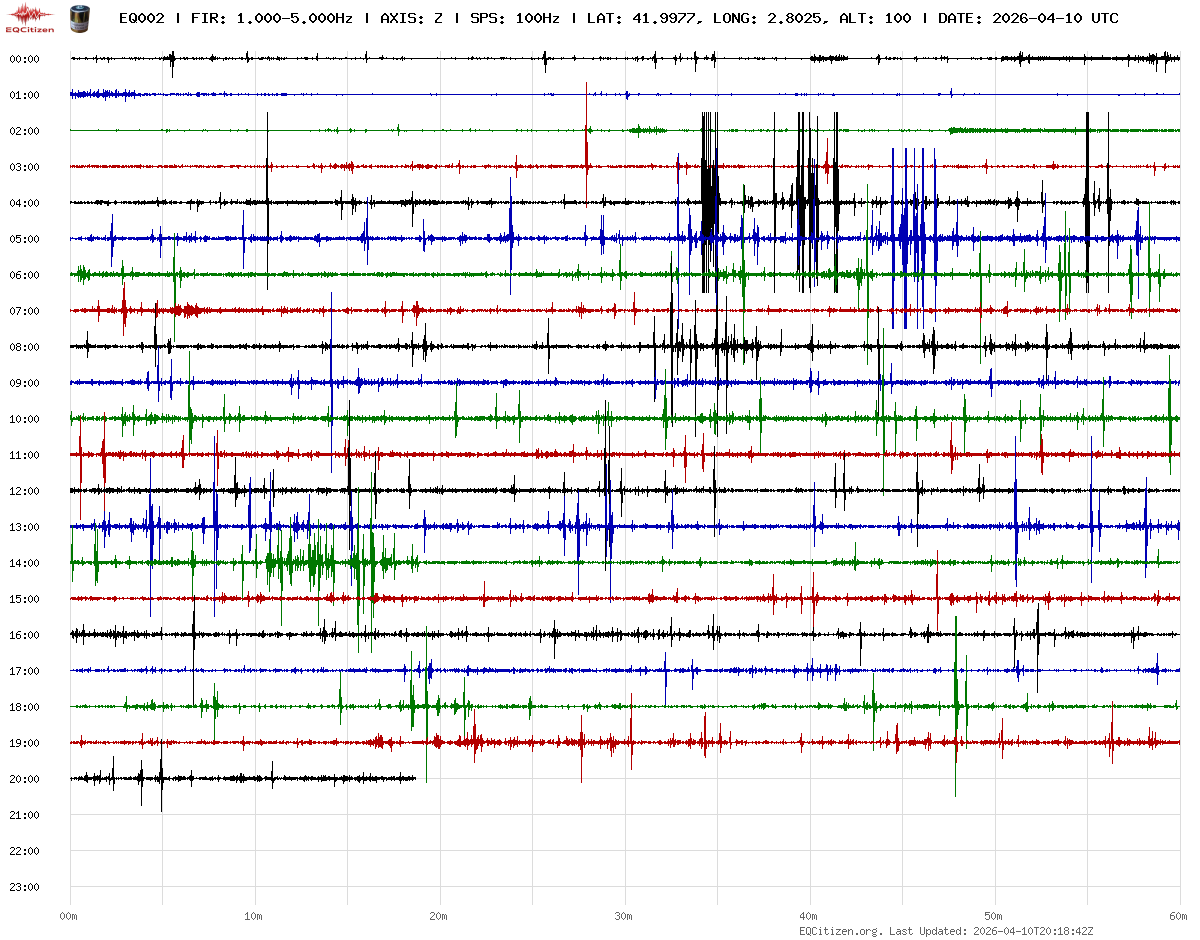Click the LAT: 41.9977 header value
This screenshot has height=940, width=1200.
coord(641,19)
